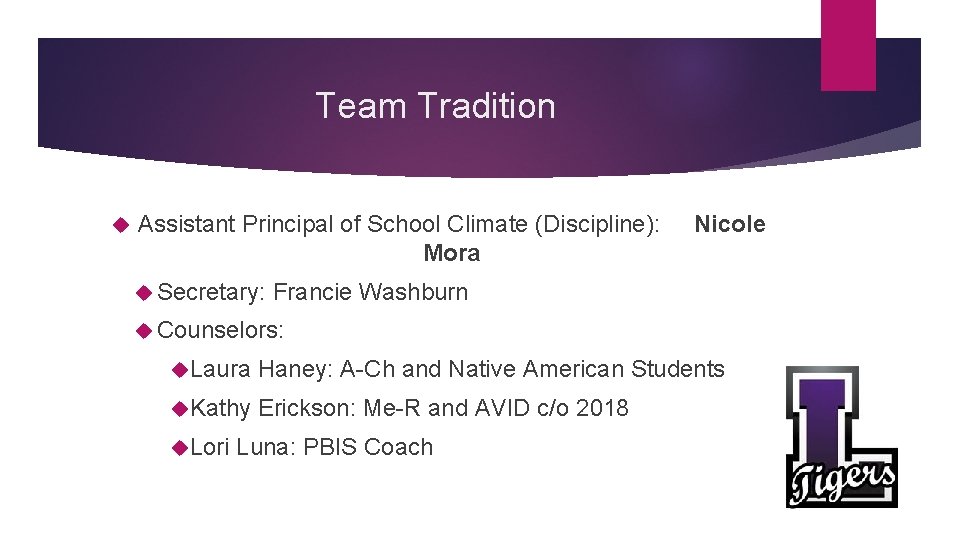Click the Secretary: label
This screenshot has width=960, height=540.
(211, 292)
